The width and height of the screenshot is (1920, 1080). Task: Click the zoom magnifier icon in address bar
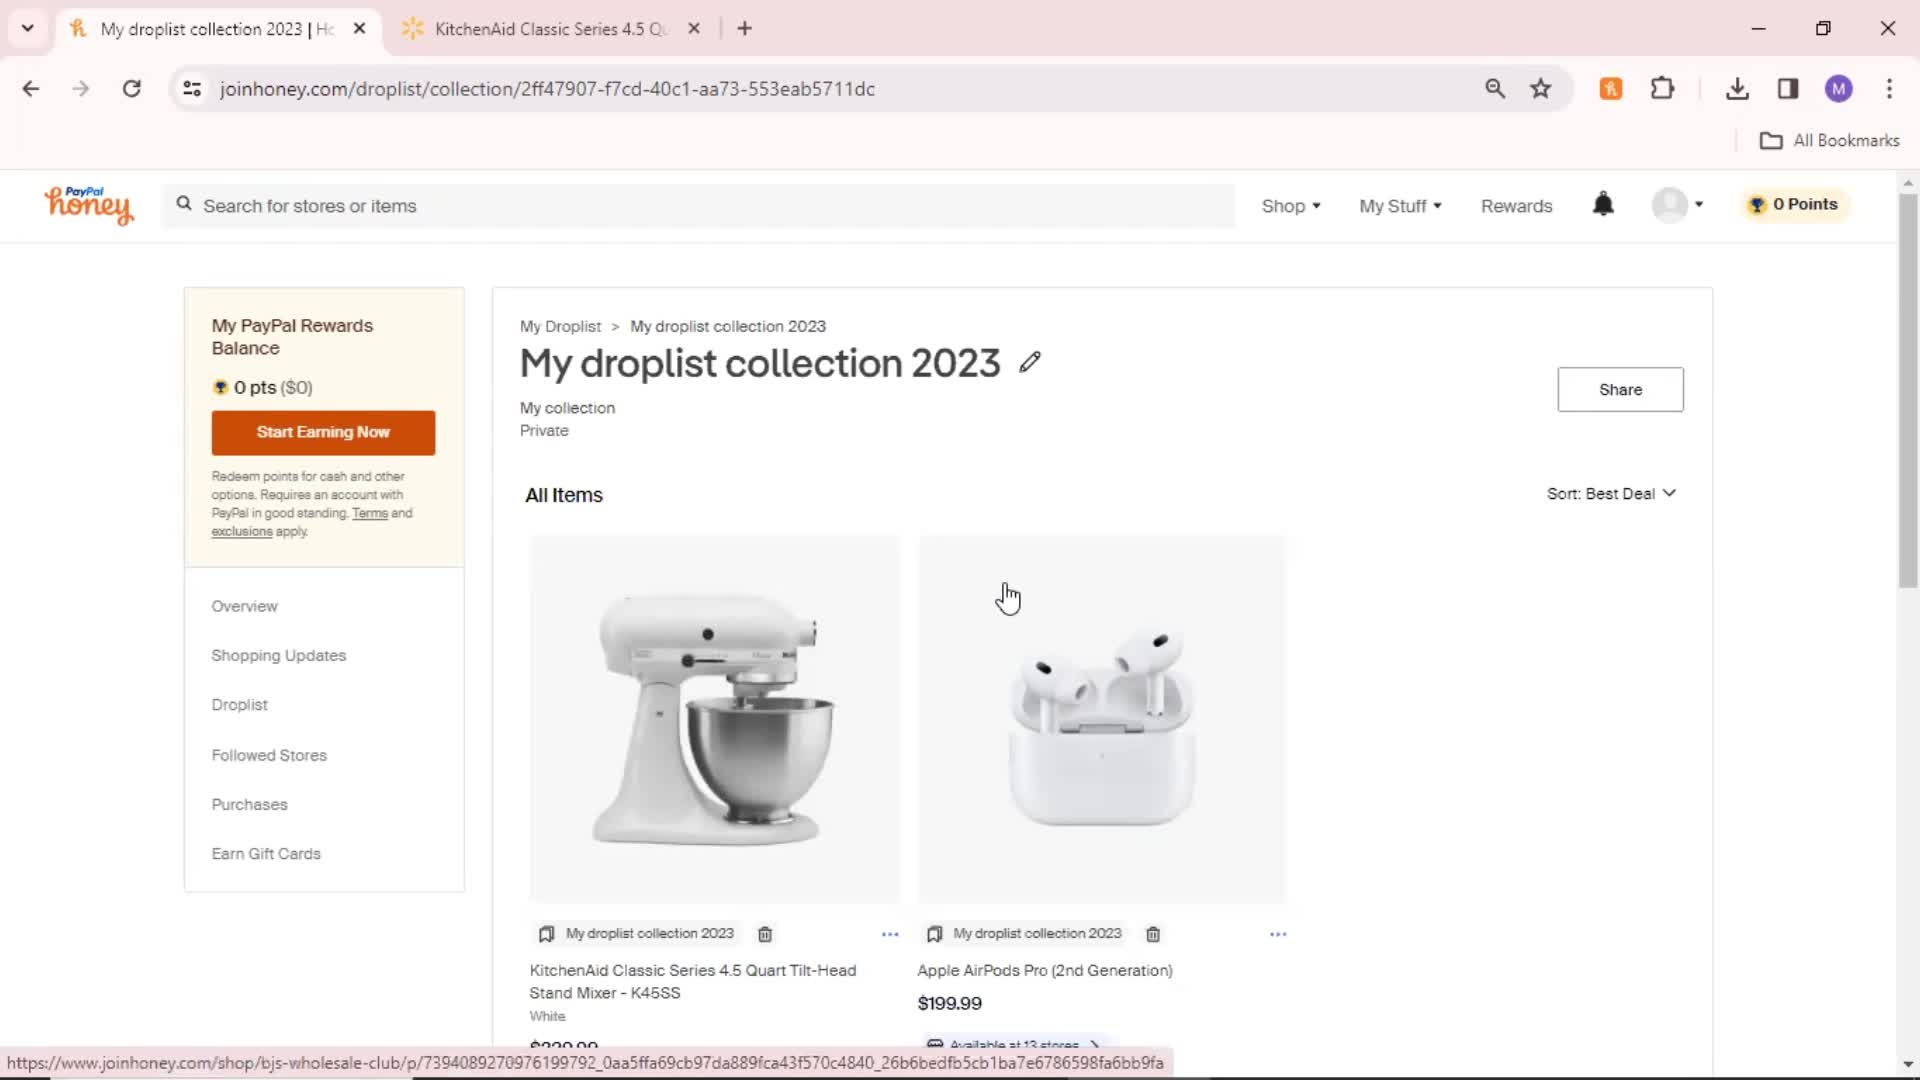[x=1495, y=88]
